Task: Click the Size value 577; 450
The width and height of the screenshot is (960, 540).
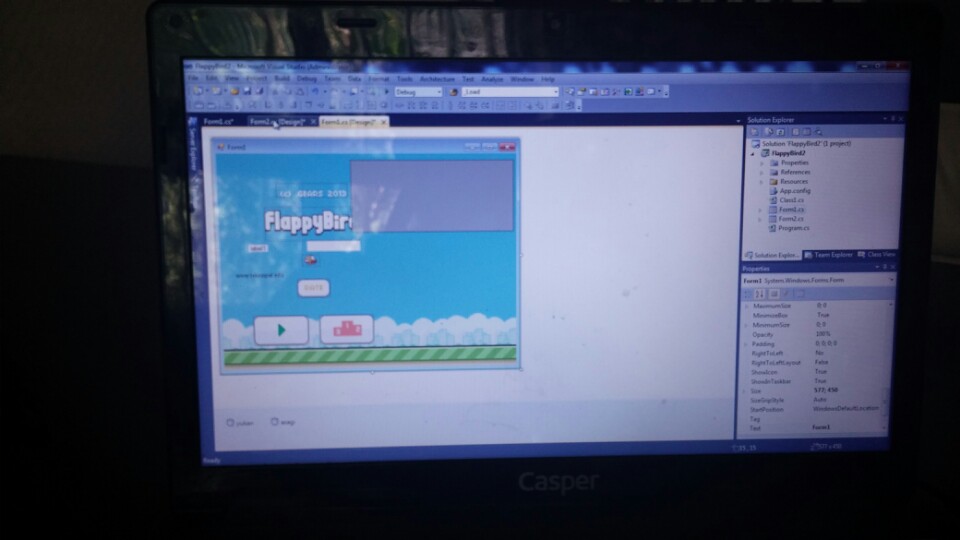Action: click(826, 391)
